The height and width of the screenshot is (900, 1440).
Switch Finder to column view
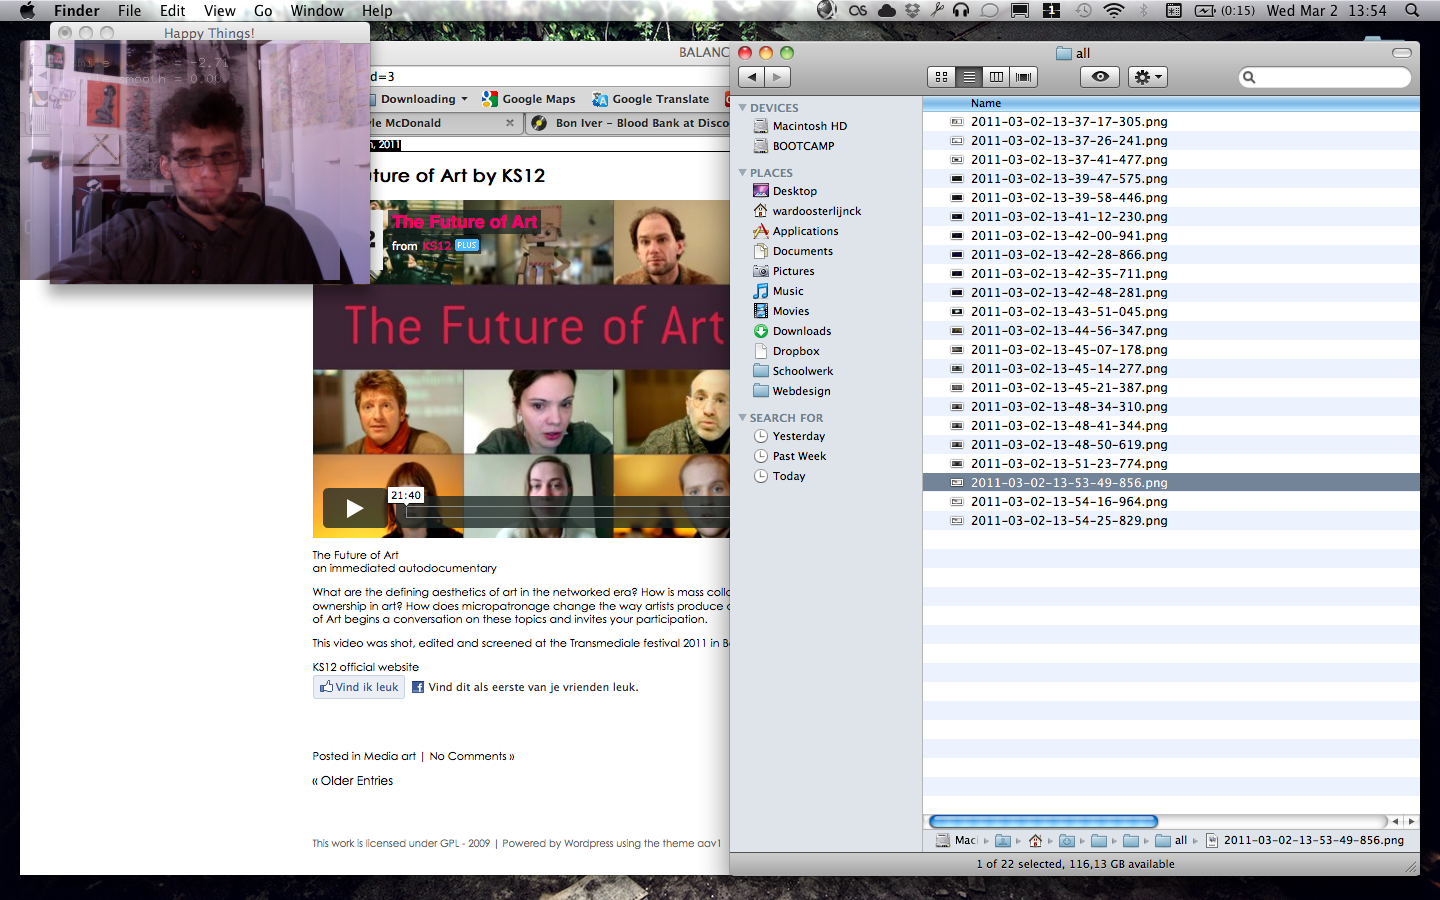point(996,77)
